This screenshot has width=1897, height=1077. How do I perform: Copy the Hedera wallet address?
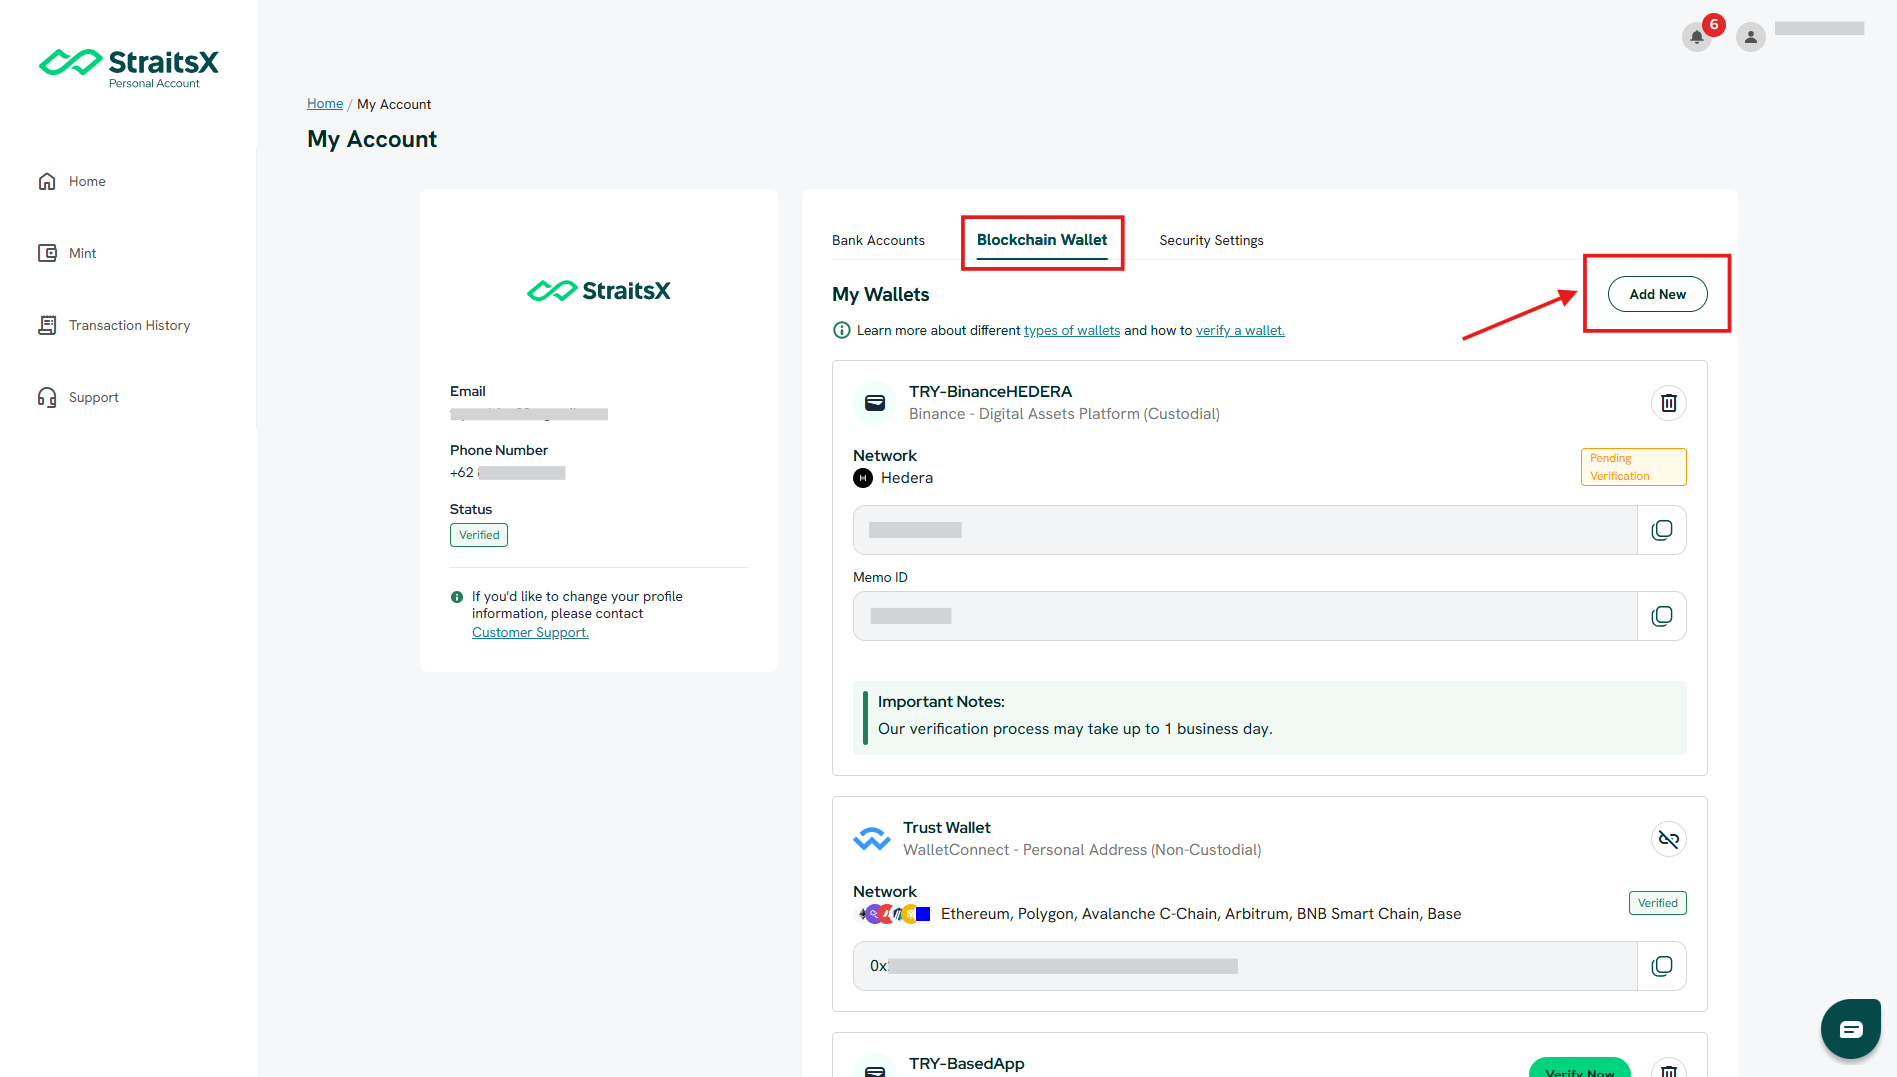(x=1661, y=530)
